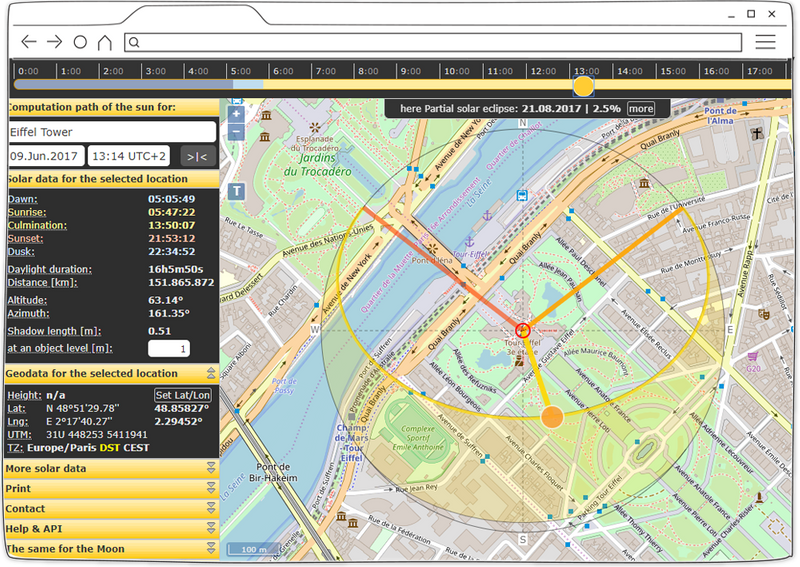Open the browser hamburger menu
The height and width of the screenshot is (567, 800).
pos(765,42)
